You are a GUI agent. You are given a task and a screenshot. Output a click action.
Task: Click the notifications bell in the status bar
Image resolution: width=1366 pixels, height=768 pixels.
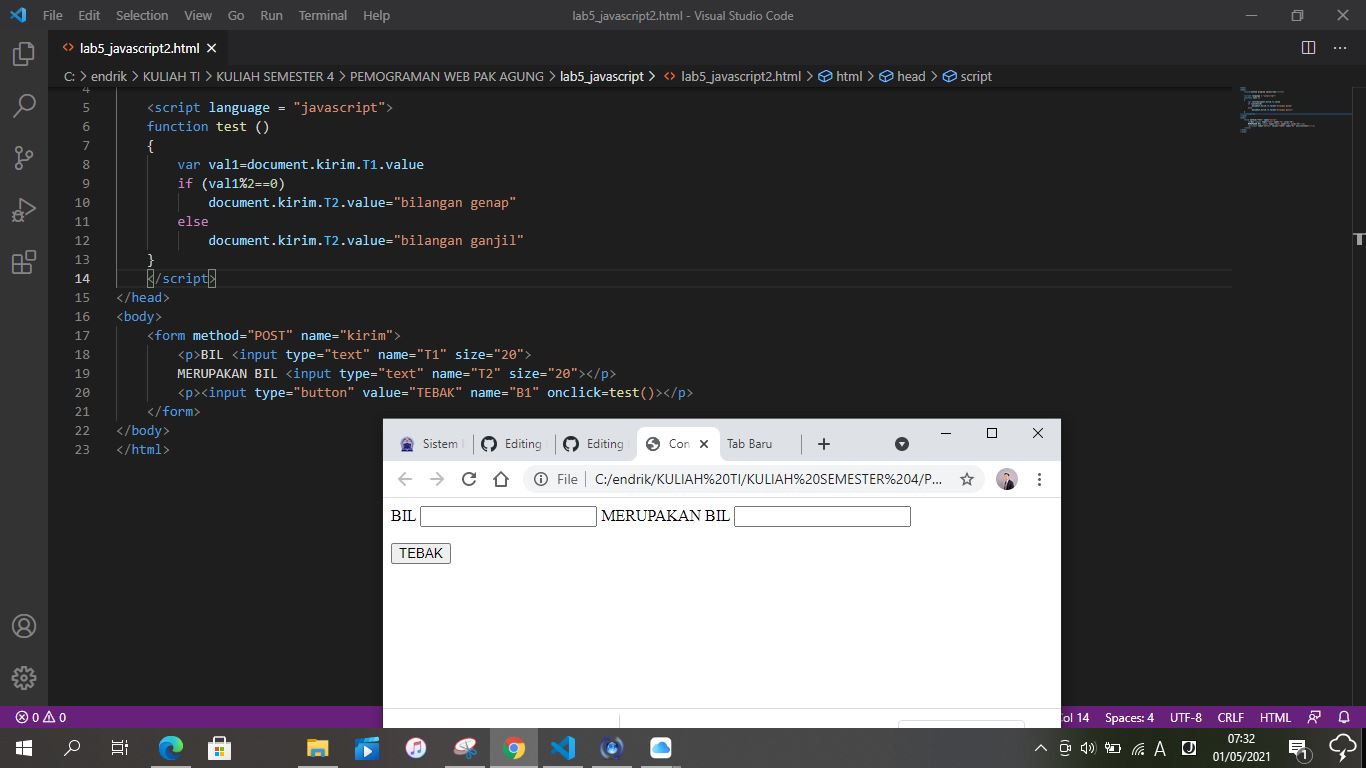coord(1344,717)
